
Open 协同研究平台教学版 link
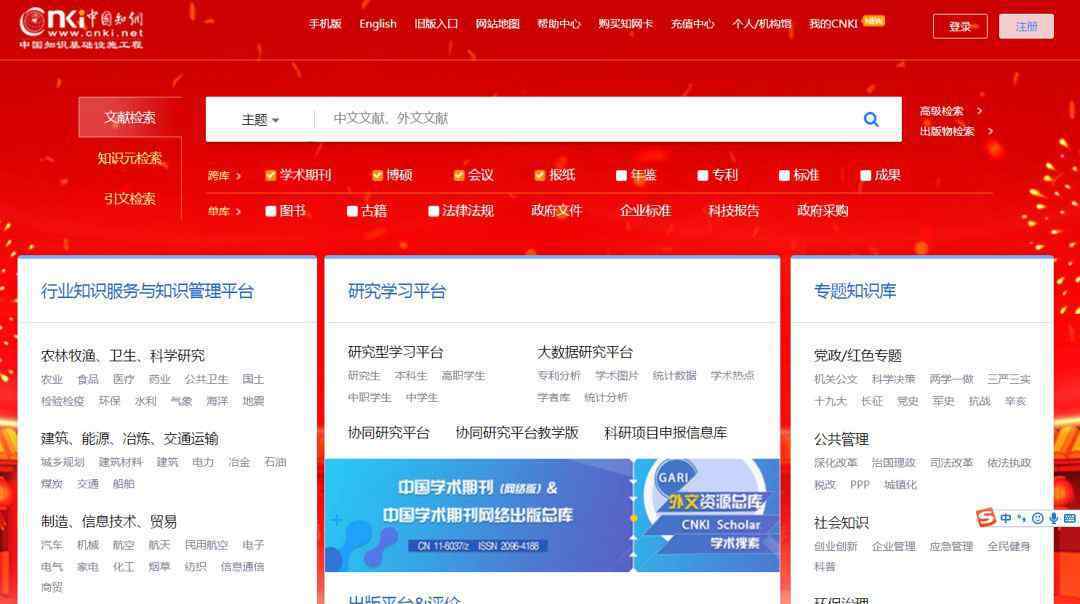pyautogui.click(x=517, y=433)
